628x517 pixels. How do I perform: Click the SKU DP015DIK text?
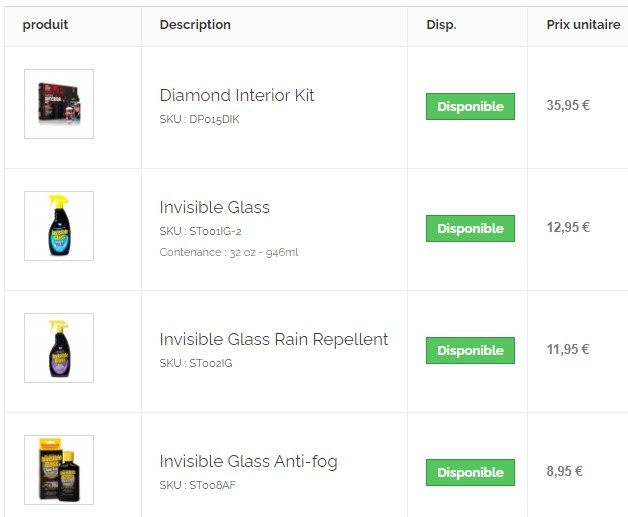click(x=199, y=120)
